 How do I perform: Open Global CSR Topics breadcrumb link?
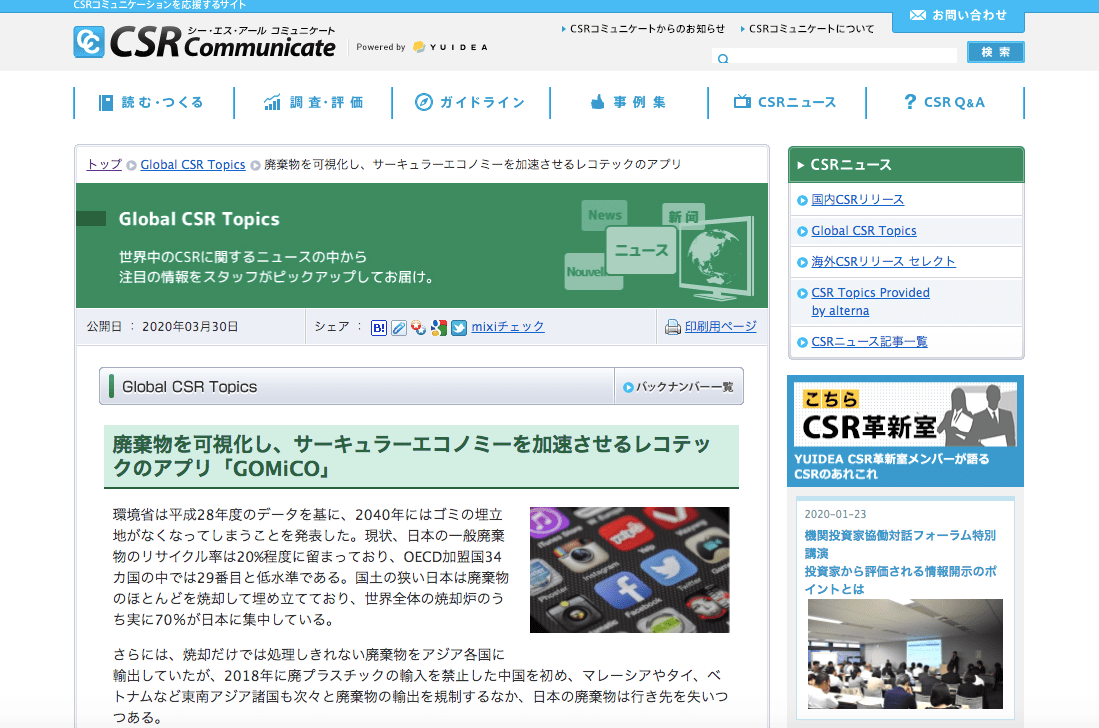[x=193, y=165]
